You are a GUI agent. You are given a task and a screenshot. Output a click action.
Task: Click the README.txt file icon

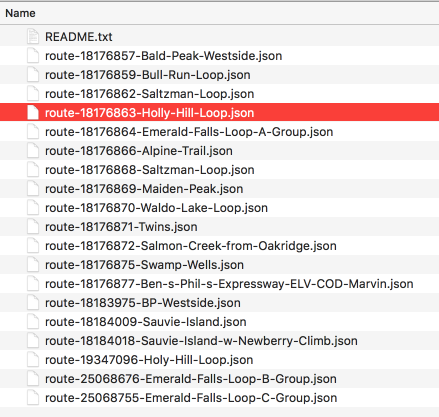(x=33, y=36)
